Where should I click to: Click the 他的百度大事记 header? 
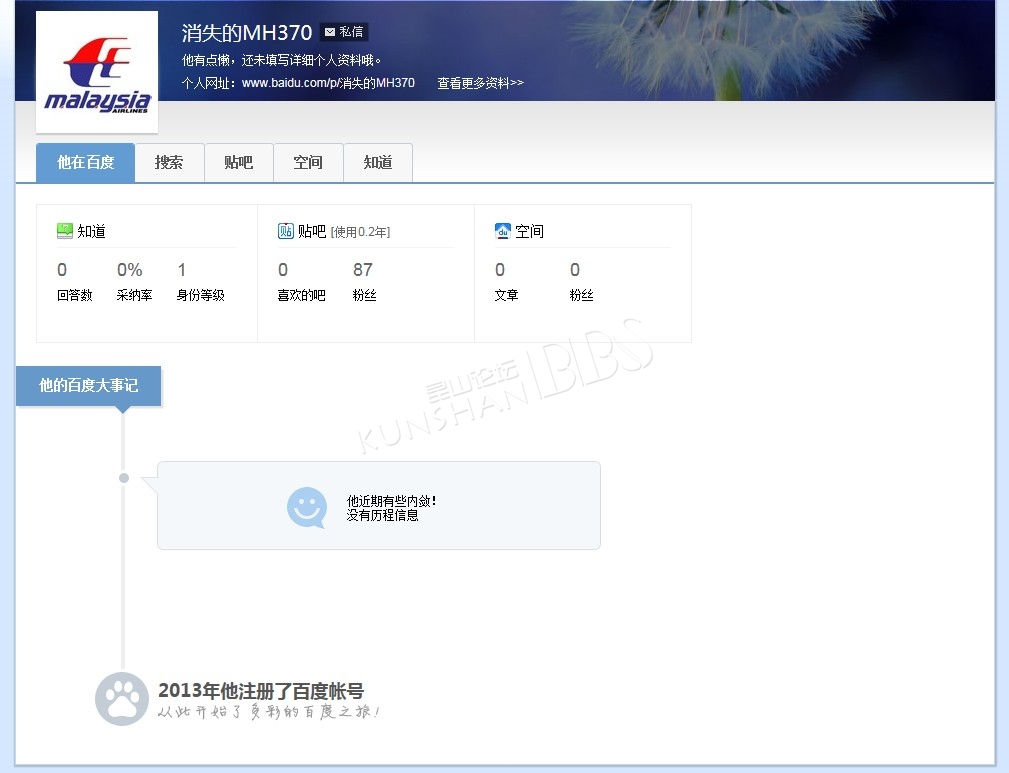[x=89, y=386]
